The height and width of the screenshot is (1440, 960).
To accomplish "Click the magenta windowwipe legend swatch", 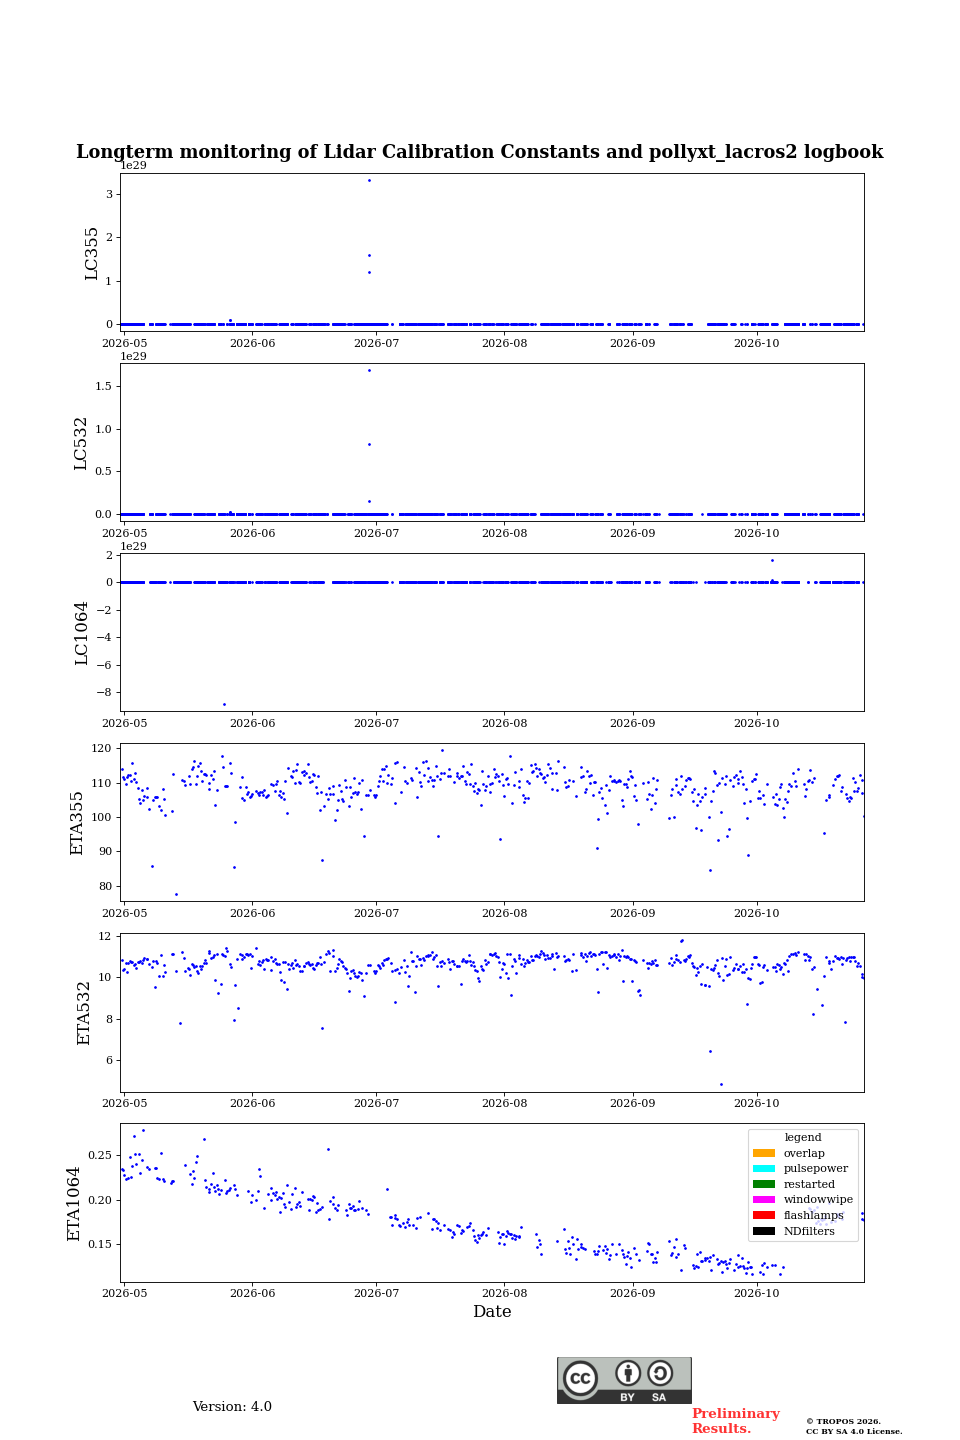I will tap(764, 1200).
